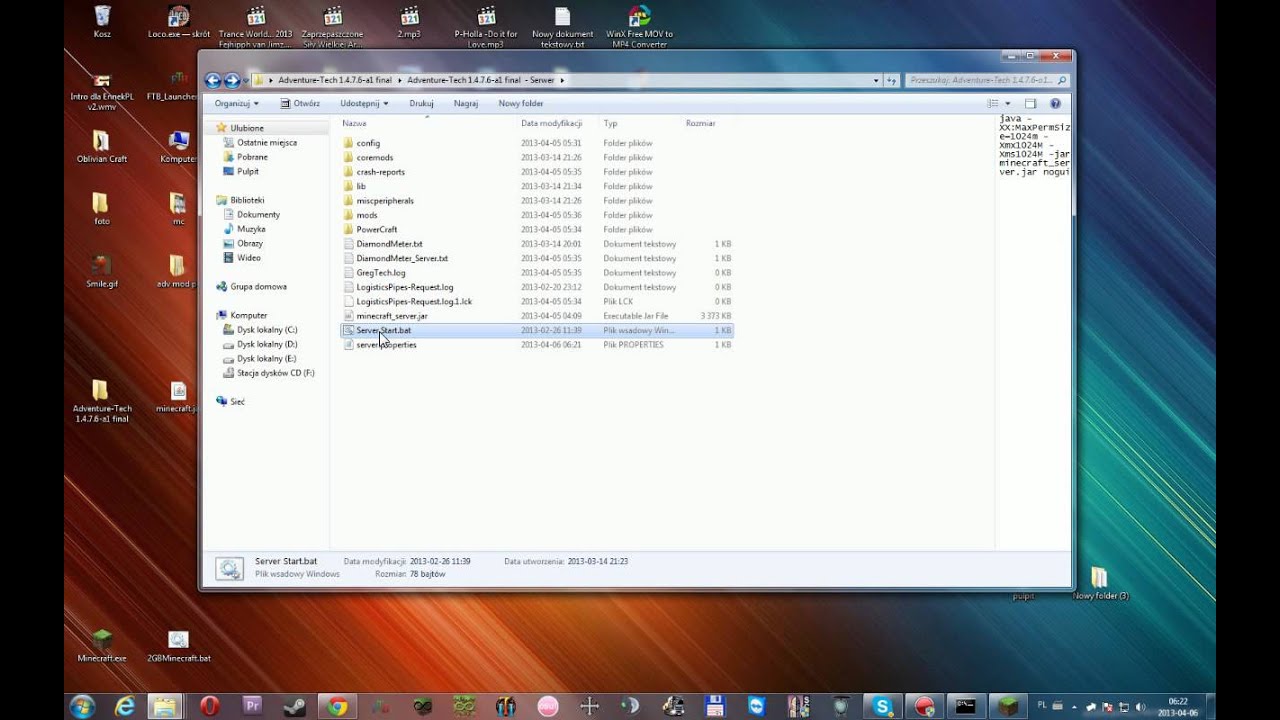Viewport: 1280px width, 720px height.
Task: Open Dysk lokalny (C:)
Action: point(267,329)
